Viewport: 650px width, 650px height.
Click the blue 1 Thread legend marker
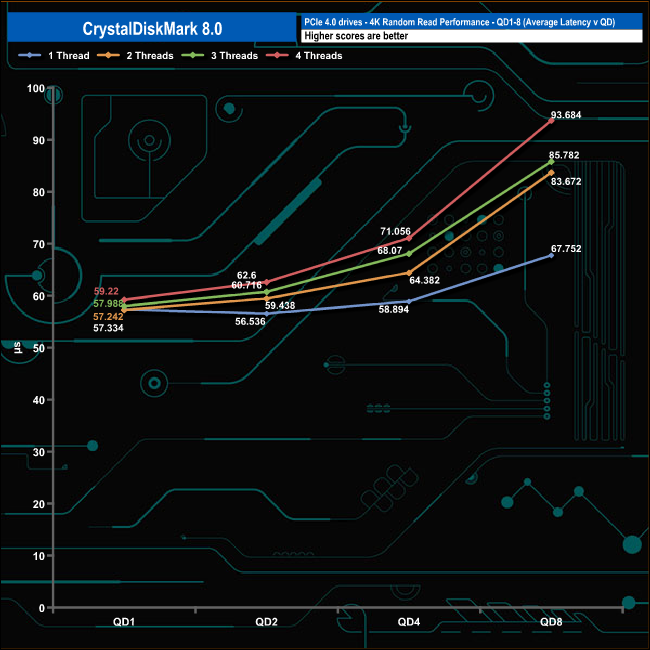tap(29, 55)
